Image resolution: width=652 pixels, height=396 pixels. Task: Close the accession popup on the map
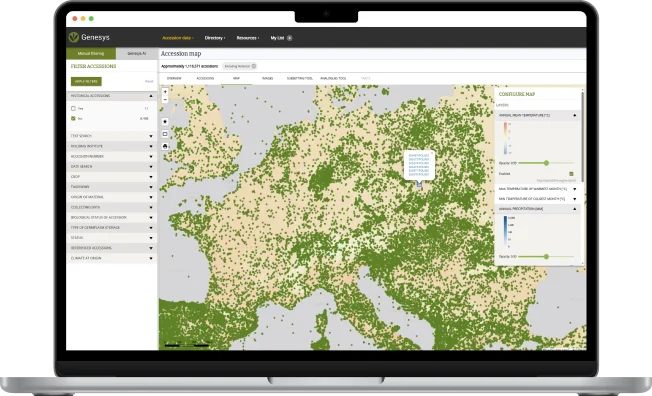click(432, 153)
